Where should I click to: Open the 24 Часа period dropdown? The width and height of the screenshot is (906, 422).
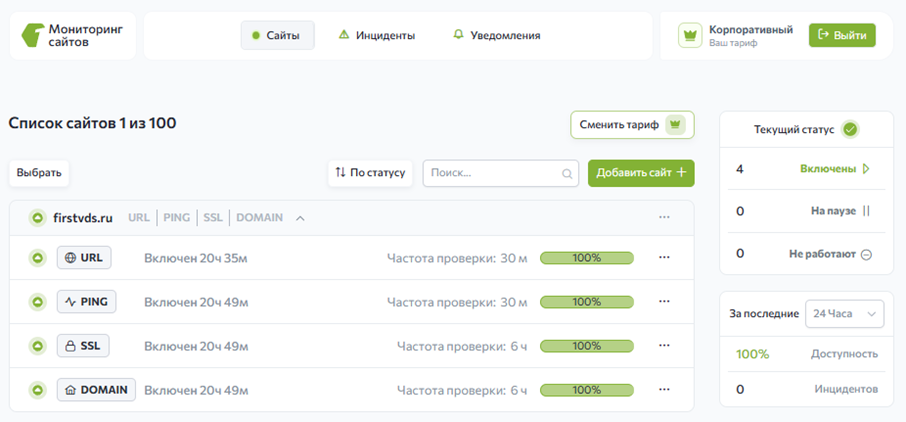pyautogui.click(x=844, y=314)
